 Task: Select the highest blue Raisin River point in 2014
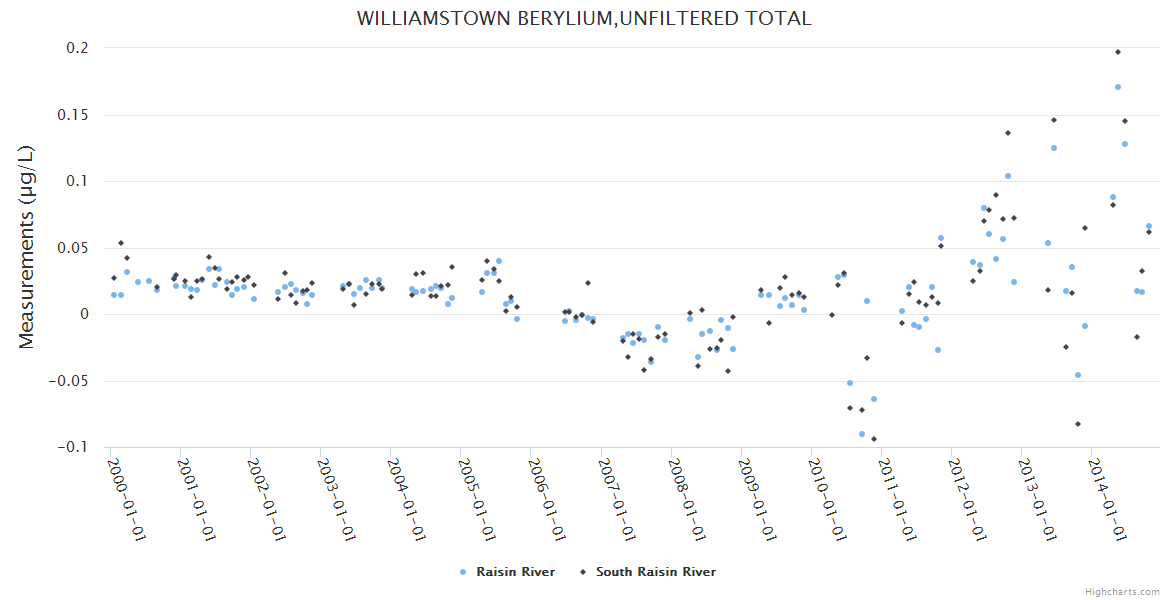tap(1118, 87)
